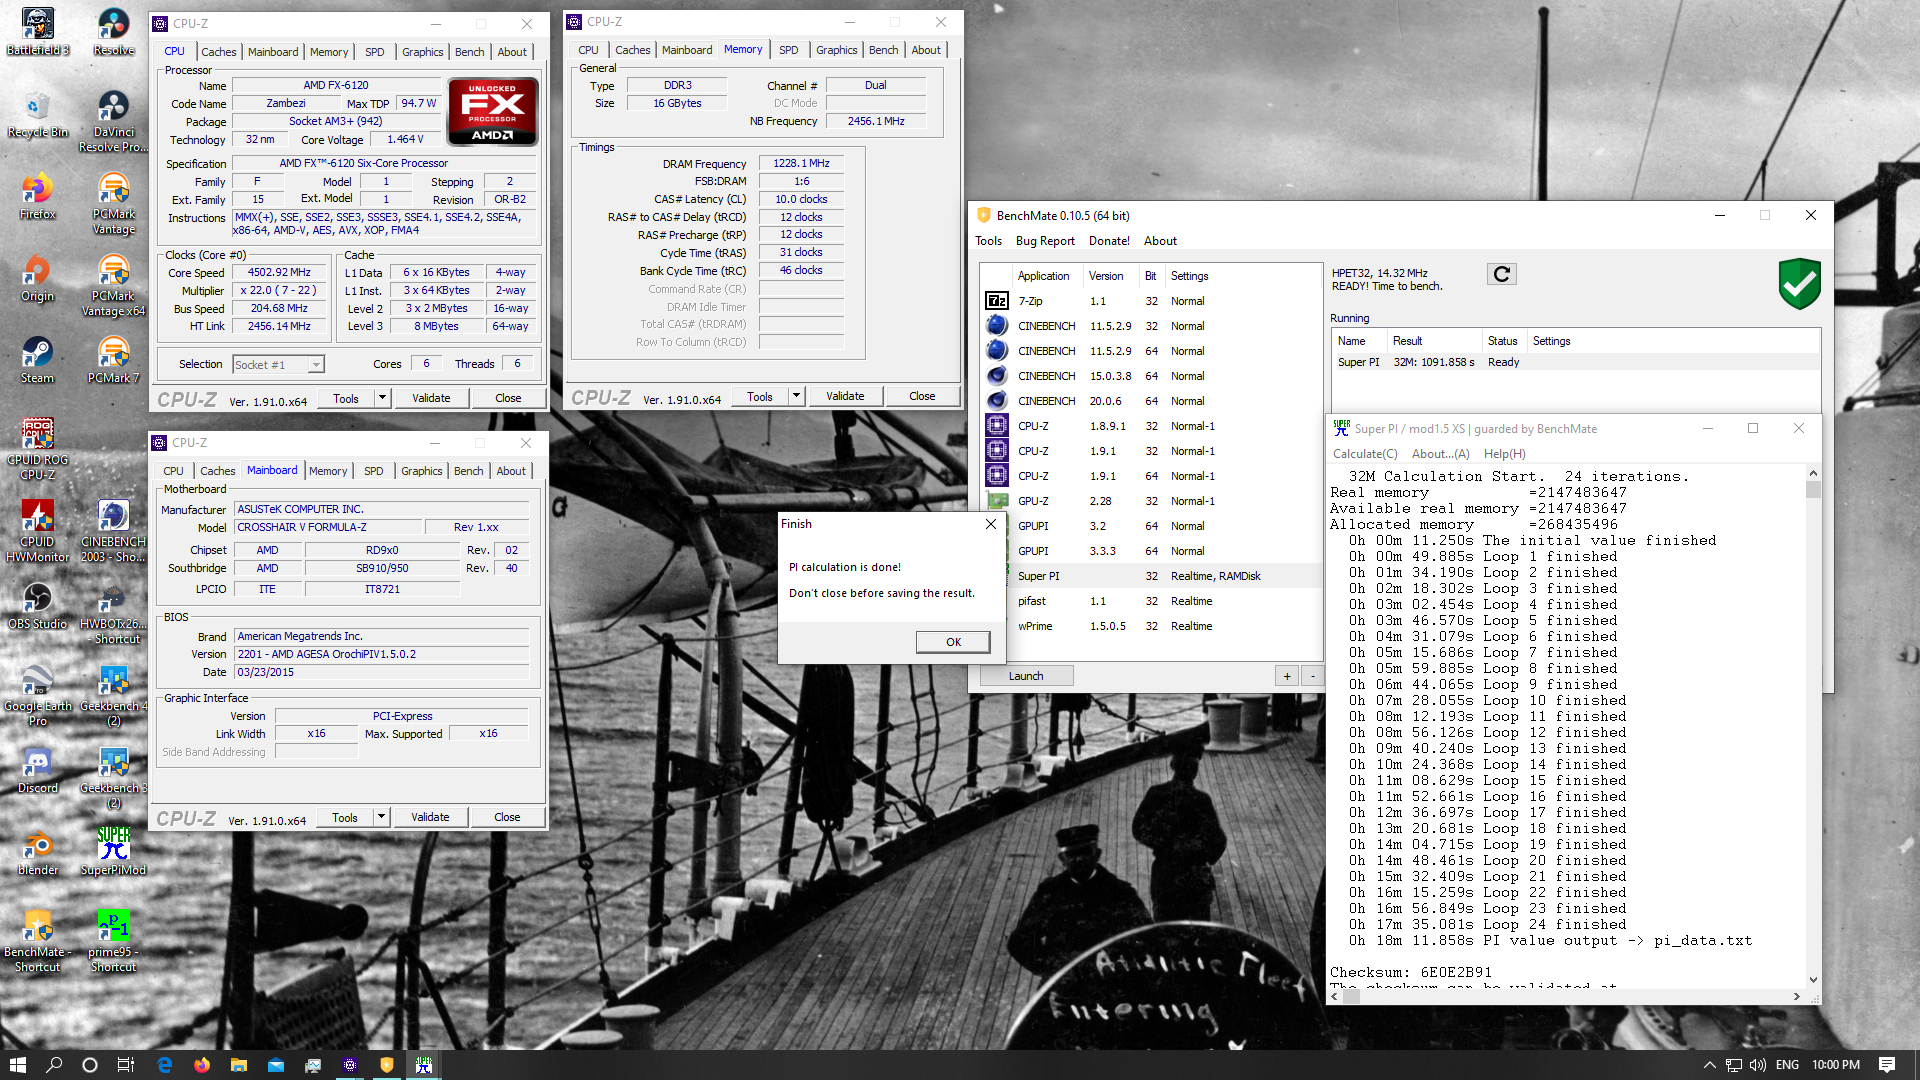Open Google Earth Pro desktop icon
1920x1080 pixels.
[38, 695]
